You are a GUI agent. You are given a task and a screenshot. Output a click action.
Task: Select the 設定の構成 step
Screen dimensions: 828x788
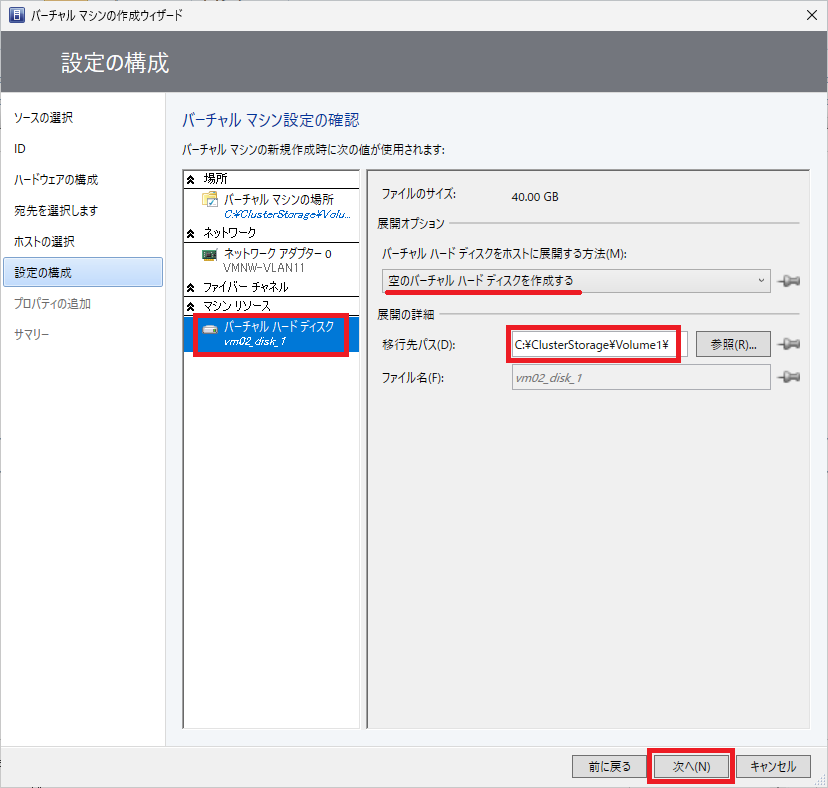point(83,273)
